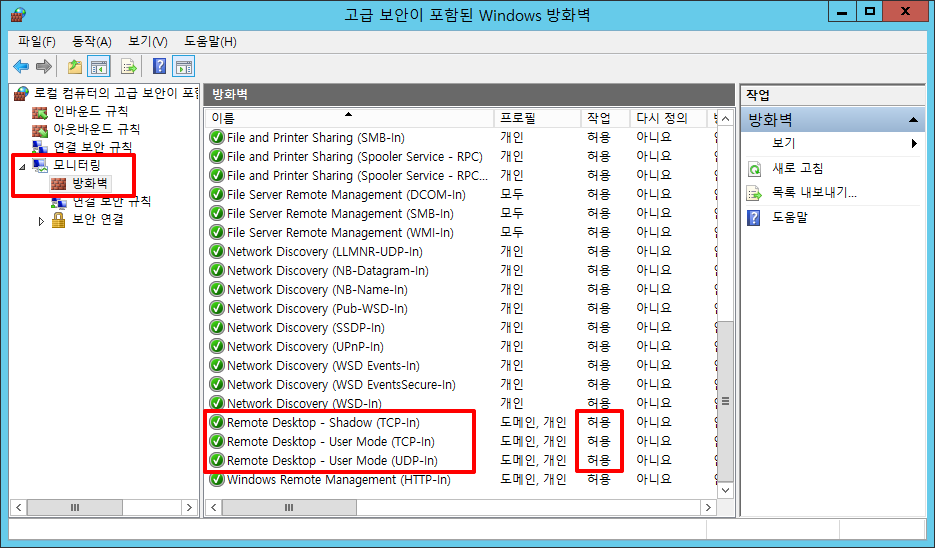Screen dimensions: 935x548
Task: Select File Server Remote Management (SMB-In) rule
Action: [x=340, y=213]
